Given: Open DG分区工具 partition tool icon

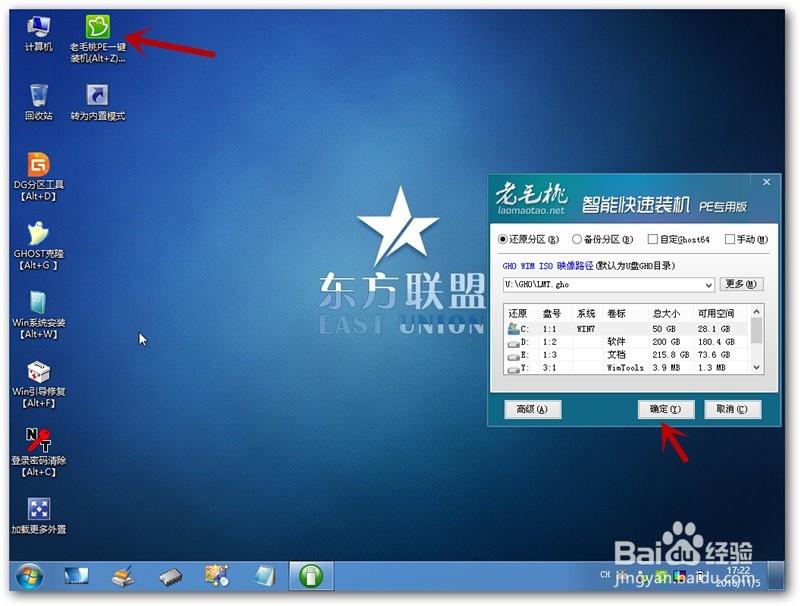Looking at the screenshot, I should click(x=39, y=176).
